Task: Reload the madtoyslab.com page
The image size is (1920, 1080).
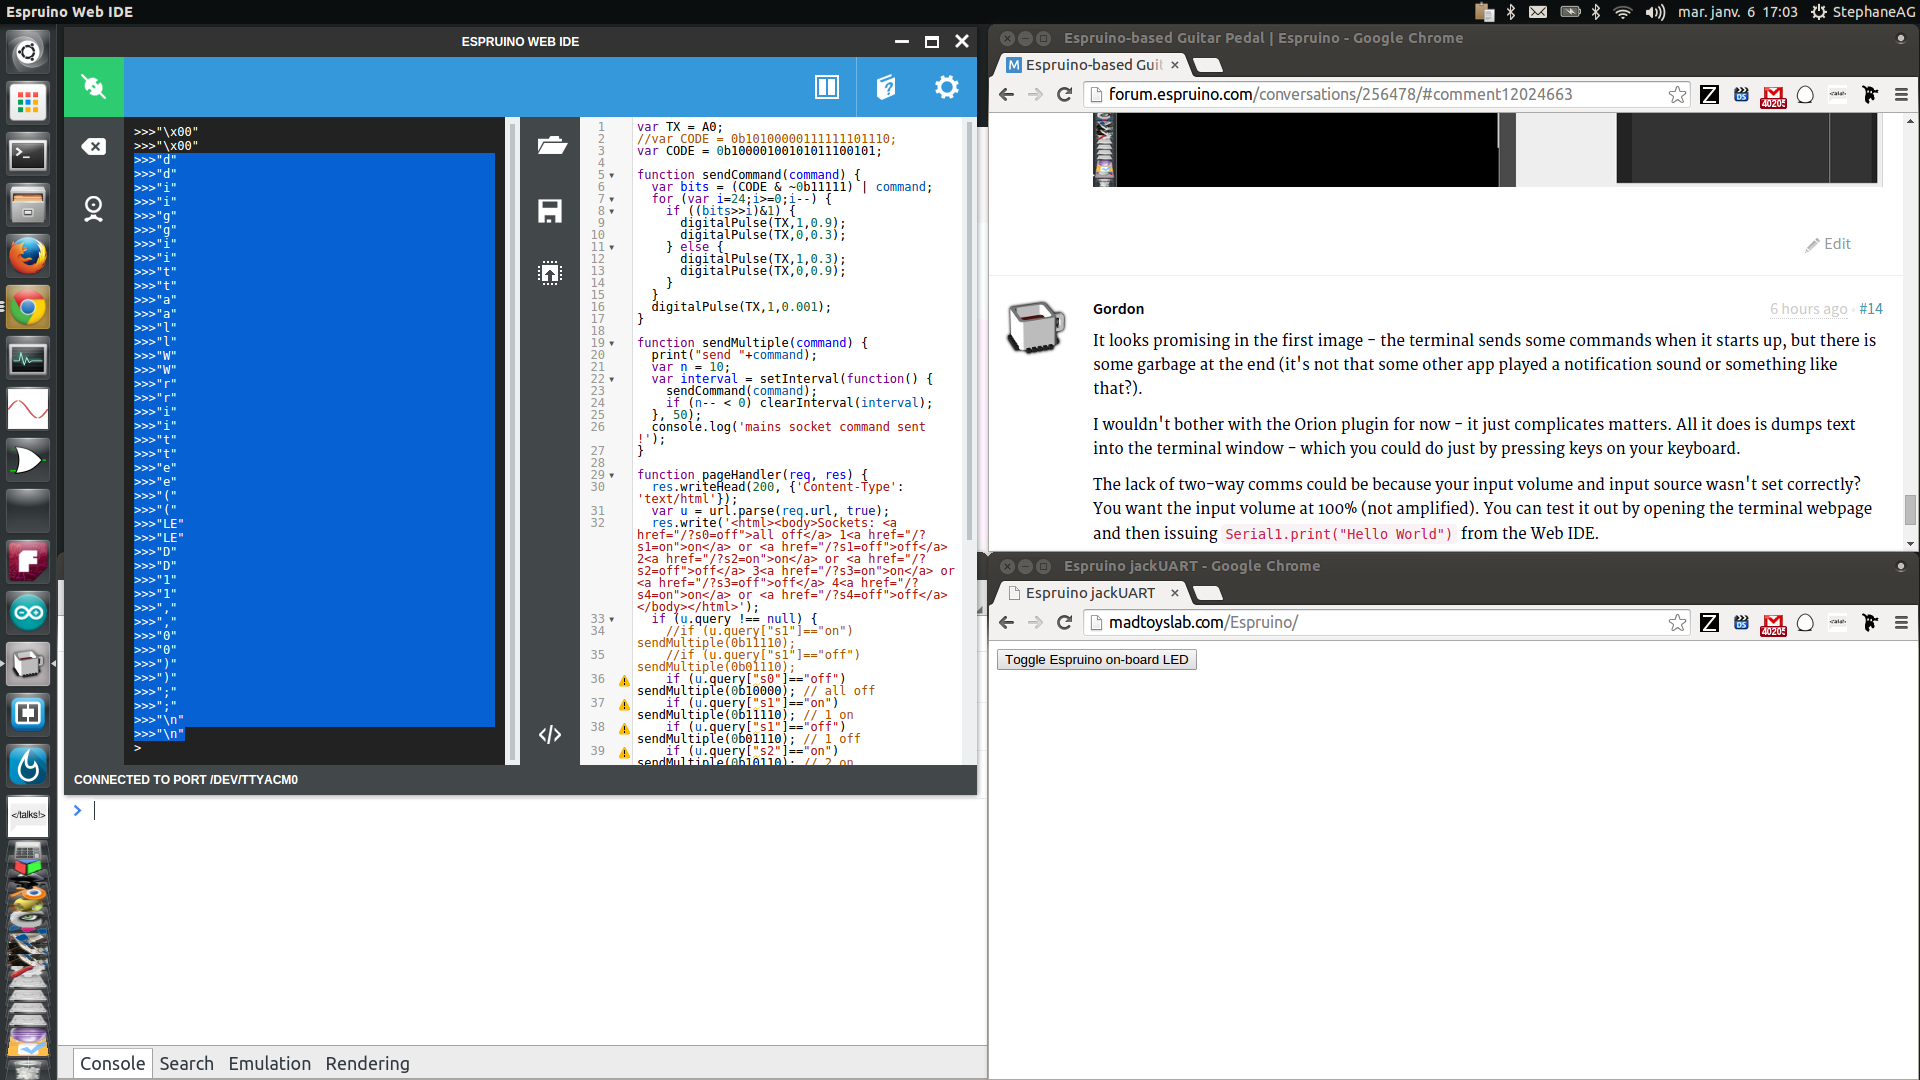Action: (1064, 622)
